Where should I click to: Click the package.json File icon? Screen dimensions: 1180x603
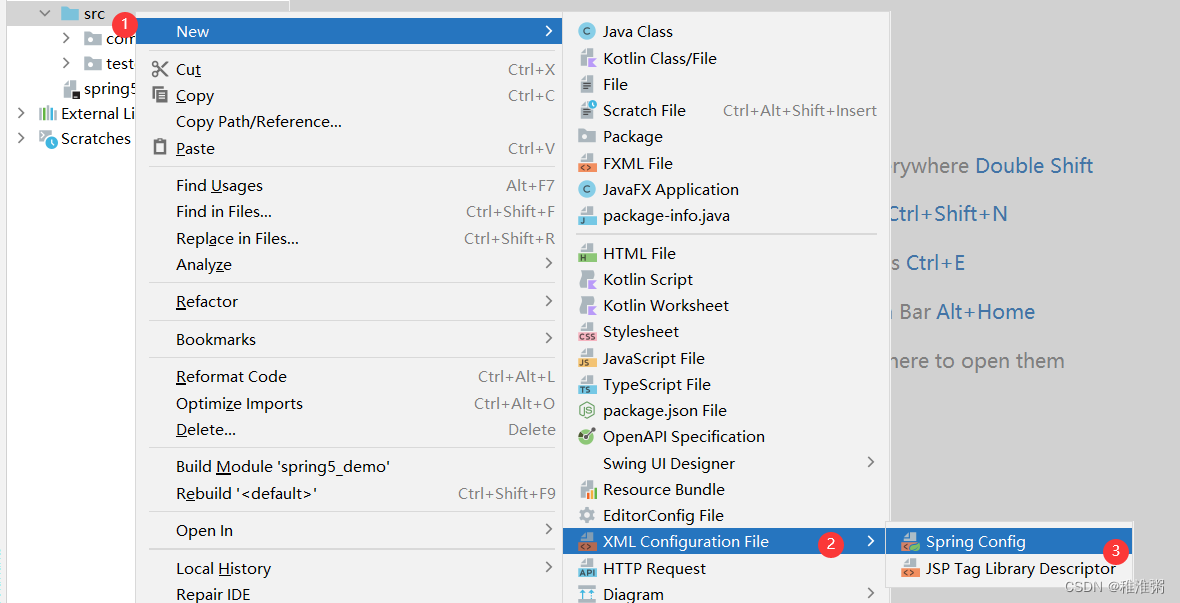click(x=587, y=410)
